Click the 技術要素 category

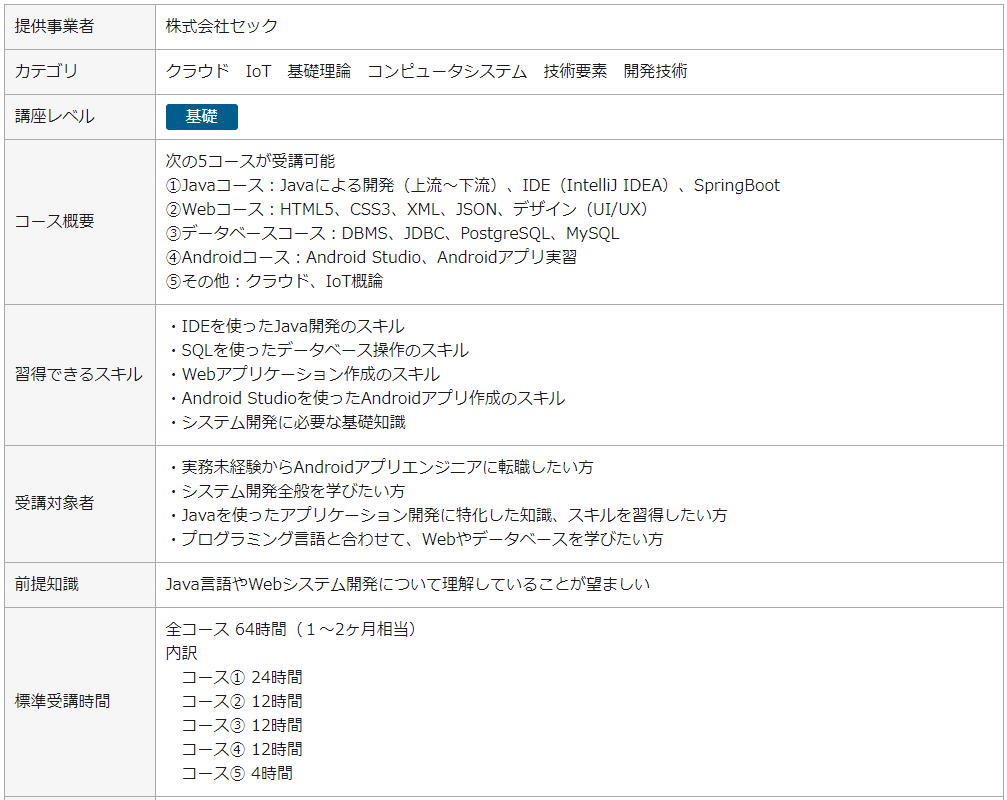tap(575, 71)
